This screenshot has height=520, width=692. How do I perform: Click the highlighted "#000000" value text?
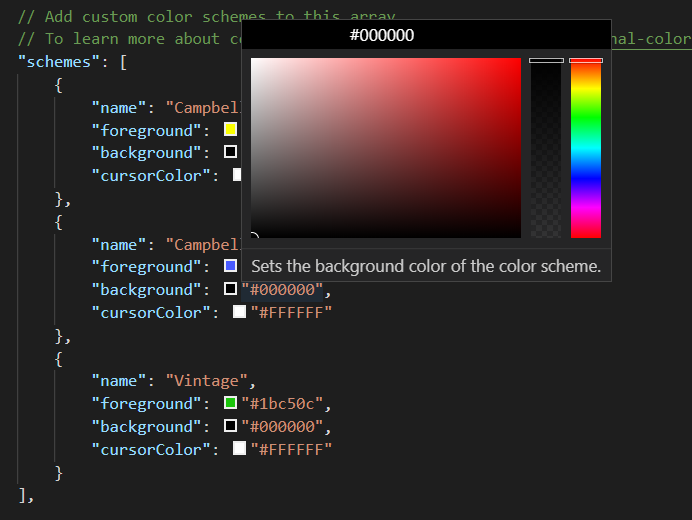click(282, 290)
